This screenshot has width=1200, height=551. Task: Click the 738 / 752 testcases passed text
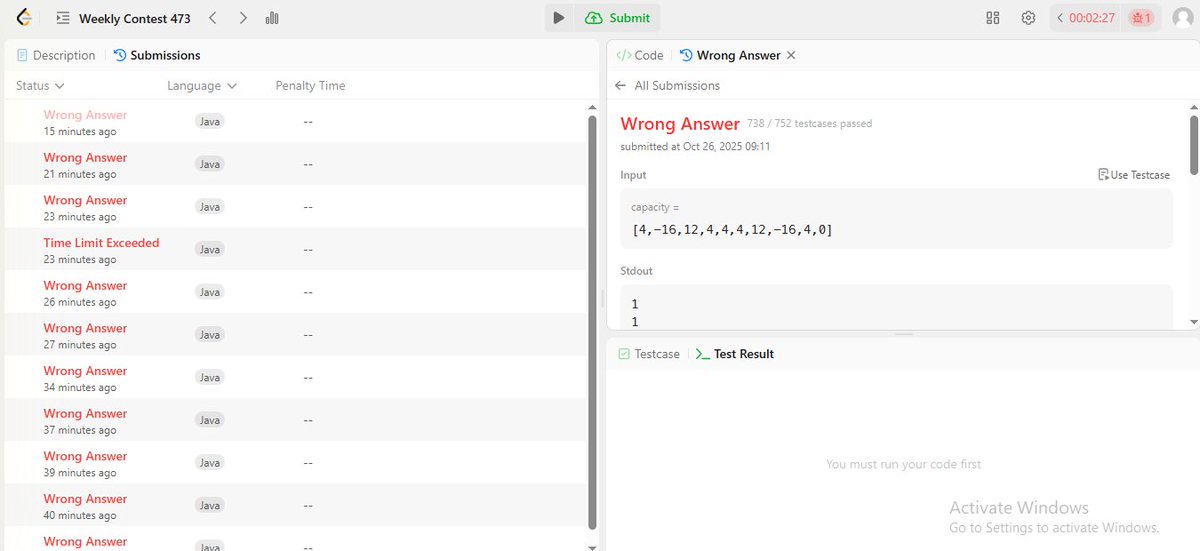[809, 124]
